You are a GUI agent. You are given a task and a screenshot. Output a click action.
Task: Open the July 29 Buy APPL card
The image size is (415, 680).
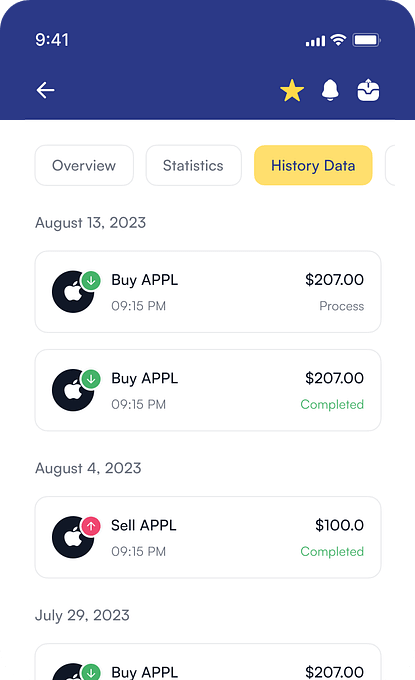click(x=208, y=662)
